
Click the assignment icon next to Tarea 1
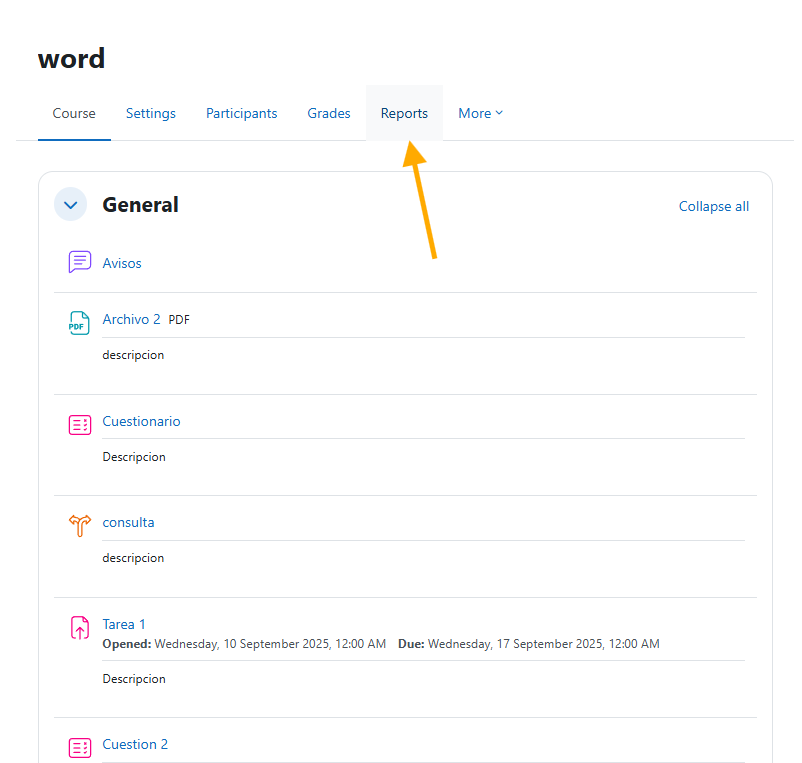pyautogui.click(x=79, y=627)
